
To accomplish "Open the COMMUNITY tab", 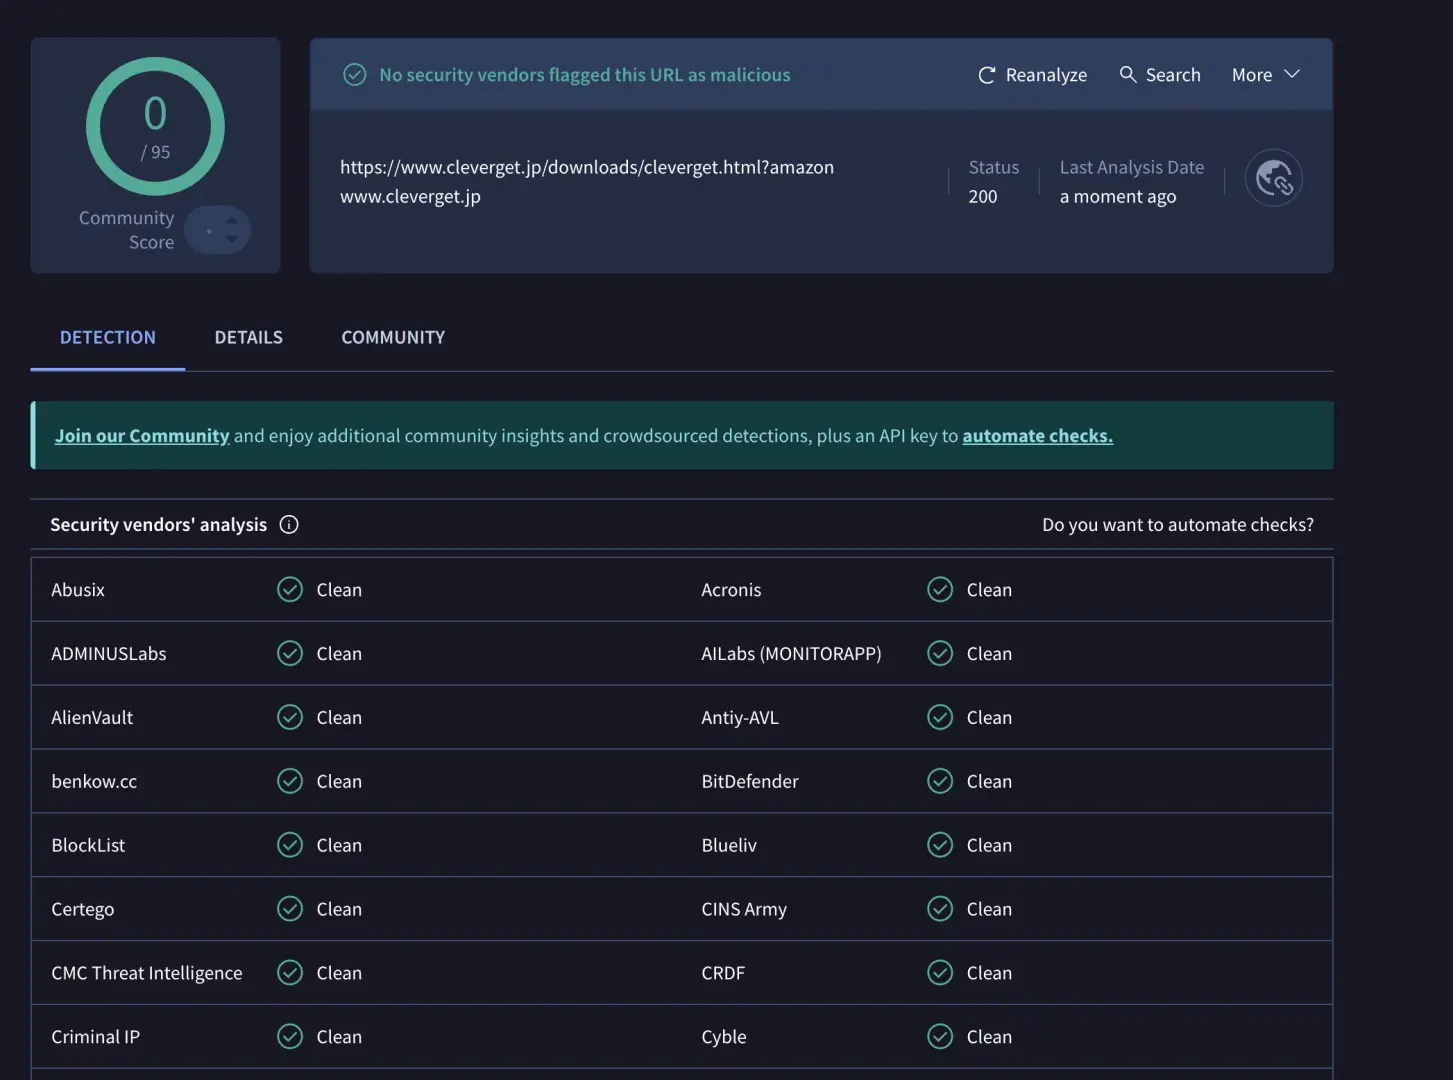I will coord(393,338).
